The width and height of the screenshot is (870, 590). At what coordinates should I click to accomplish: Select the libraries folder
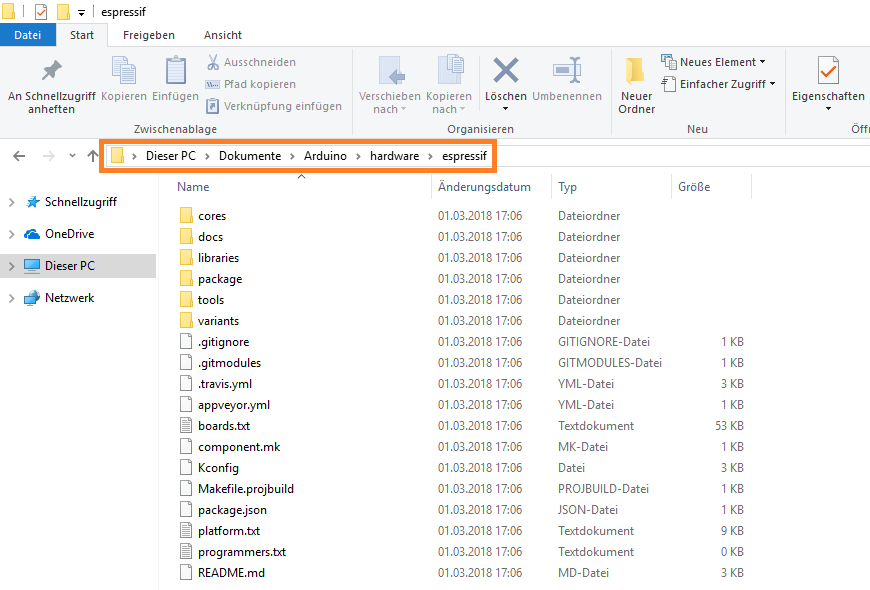tap(218, 258)
